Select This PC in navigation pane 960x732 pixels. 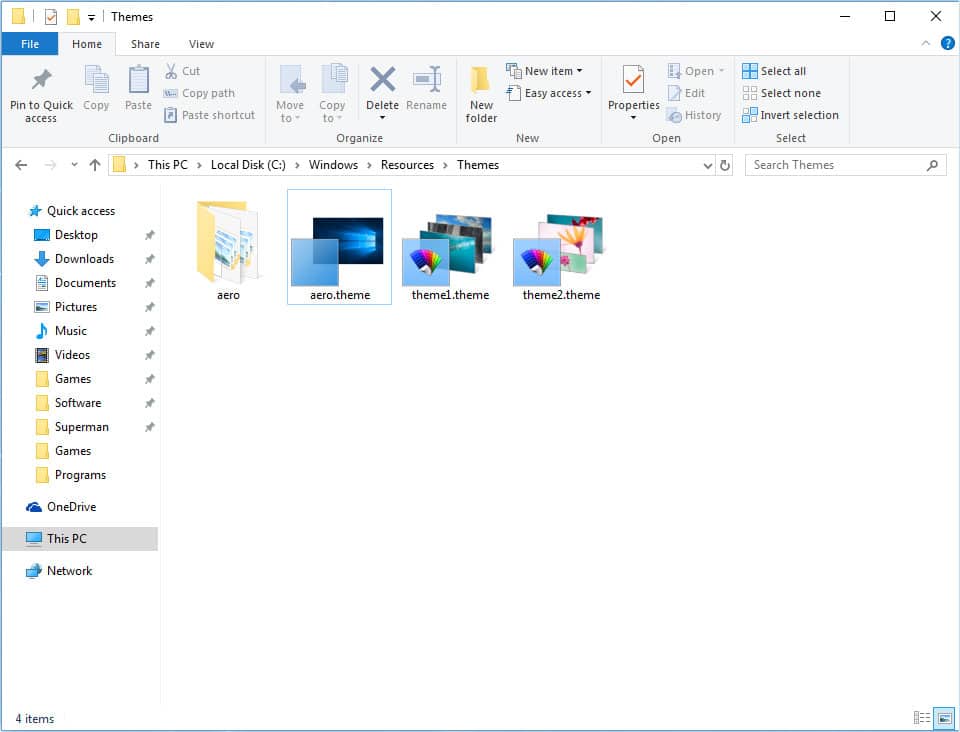(x=80, y=539)
